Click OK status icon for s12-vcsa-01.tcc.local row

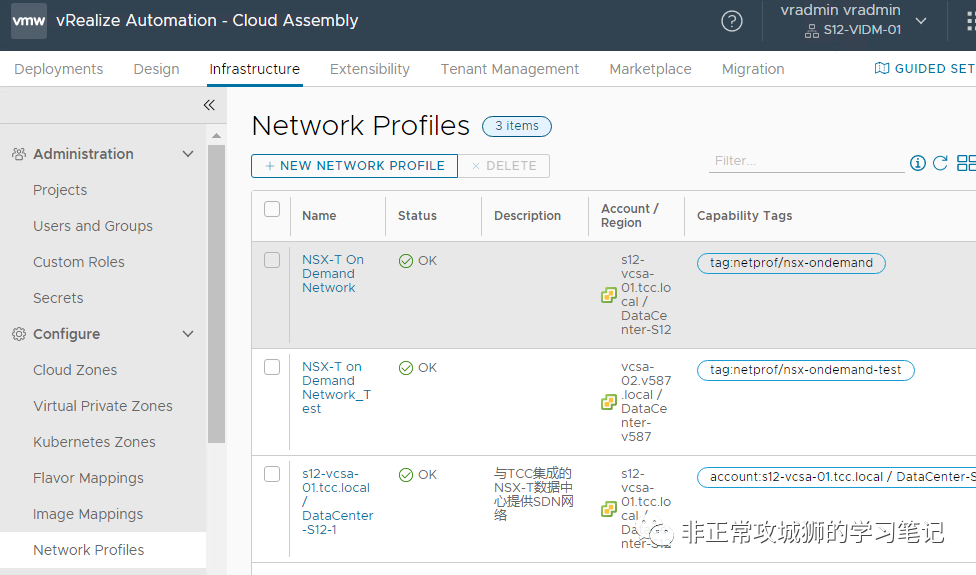pyautogui.click(x=406, y=475)
